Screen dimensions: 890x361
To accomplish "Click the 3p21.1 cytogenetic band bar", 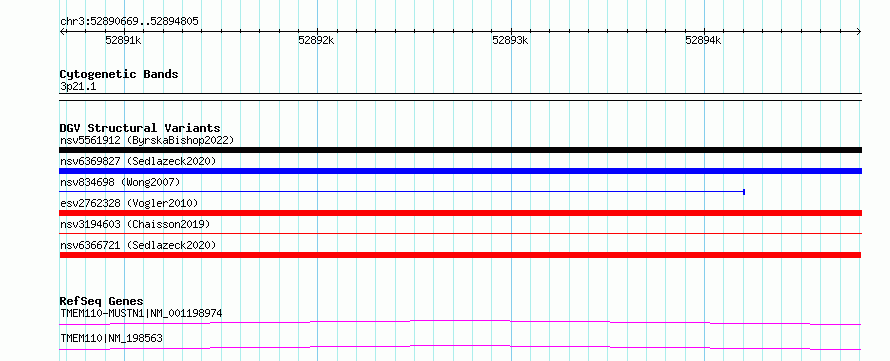I will click(x=460, y=97).
